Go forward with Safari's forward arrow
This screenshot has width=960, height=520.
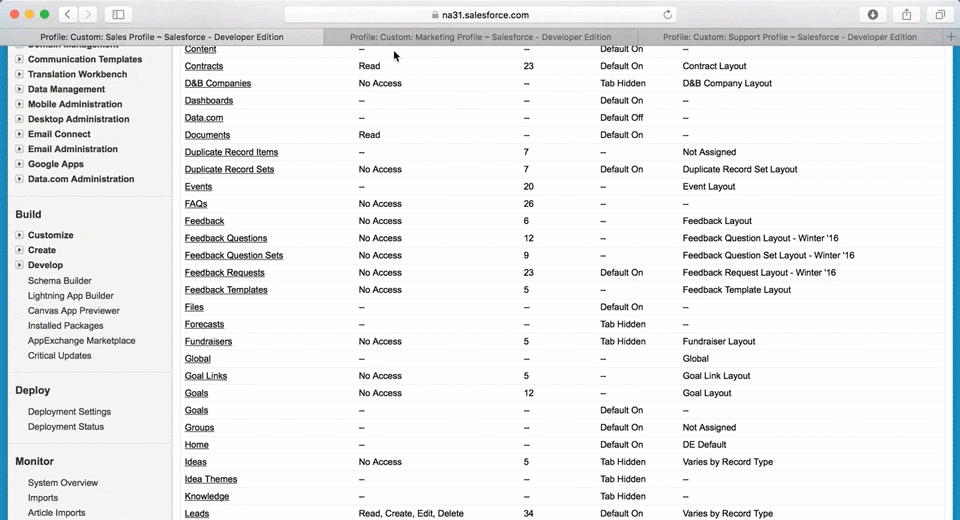click(x=88, y=14)
